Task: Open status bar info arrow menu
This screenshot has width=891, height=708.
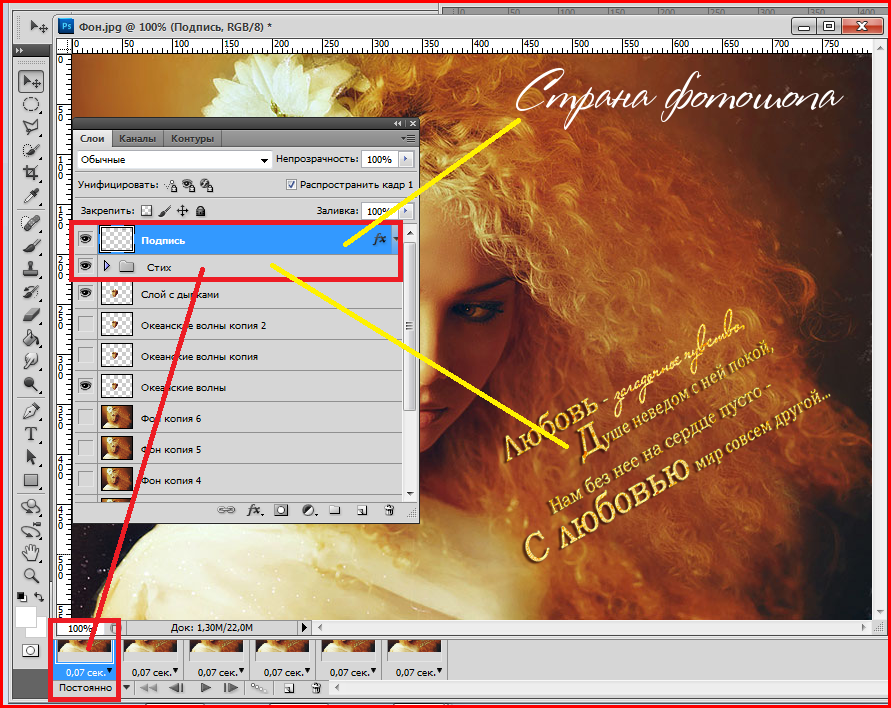Action: pos(304,627)
